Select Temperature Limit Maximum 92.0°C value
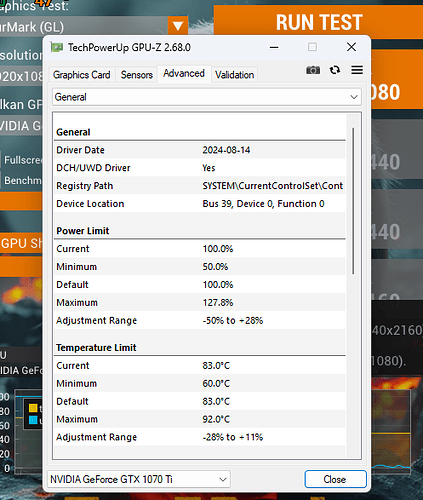The height and width of the screenshot is (500, 423). [x=216, y=419]
